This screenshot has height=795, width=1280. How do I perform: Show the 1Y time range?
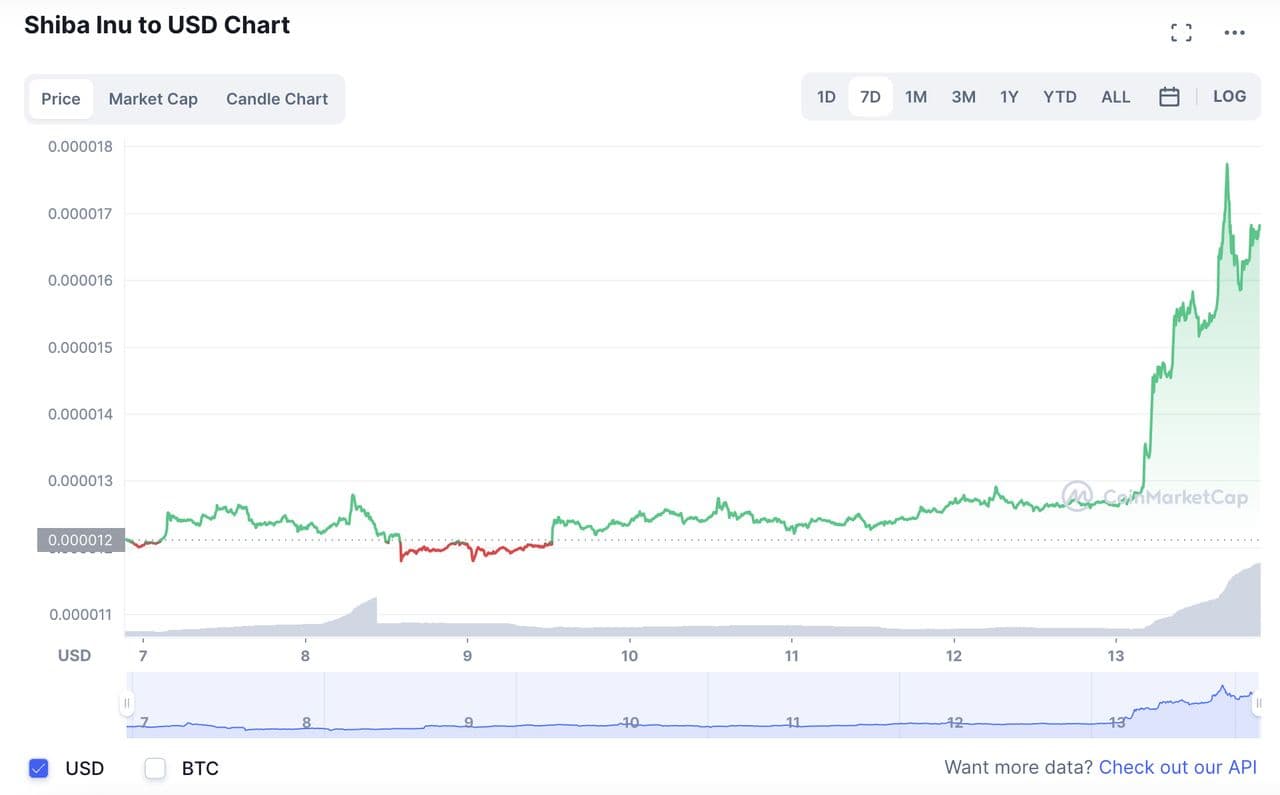(1009, 97)
